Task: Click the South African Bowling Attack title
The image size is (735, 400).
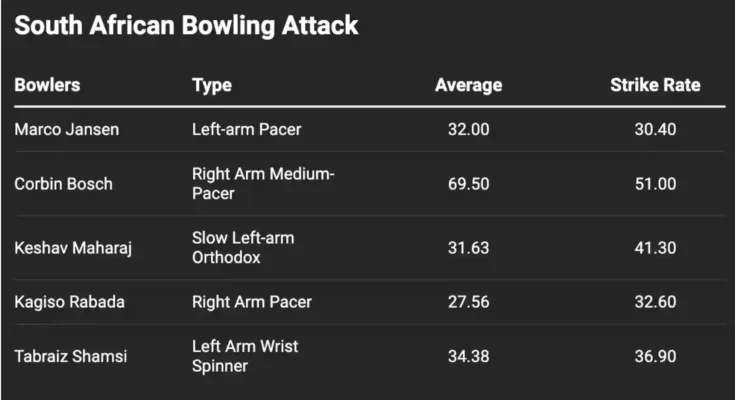Action: [186, 26]
